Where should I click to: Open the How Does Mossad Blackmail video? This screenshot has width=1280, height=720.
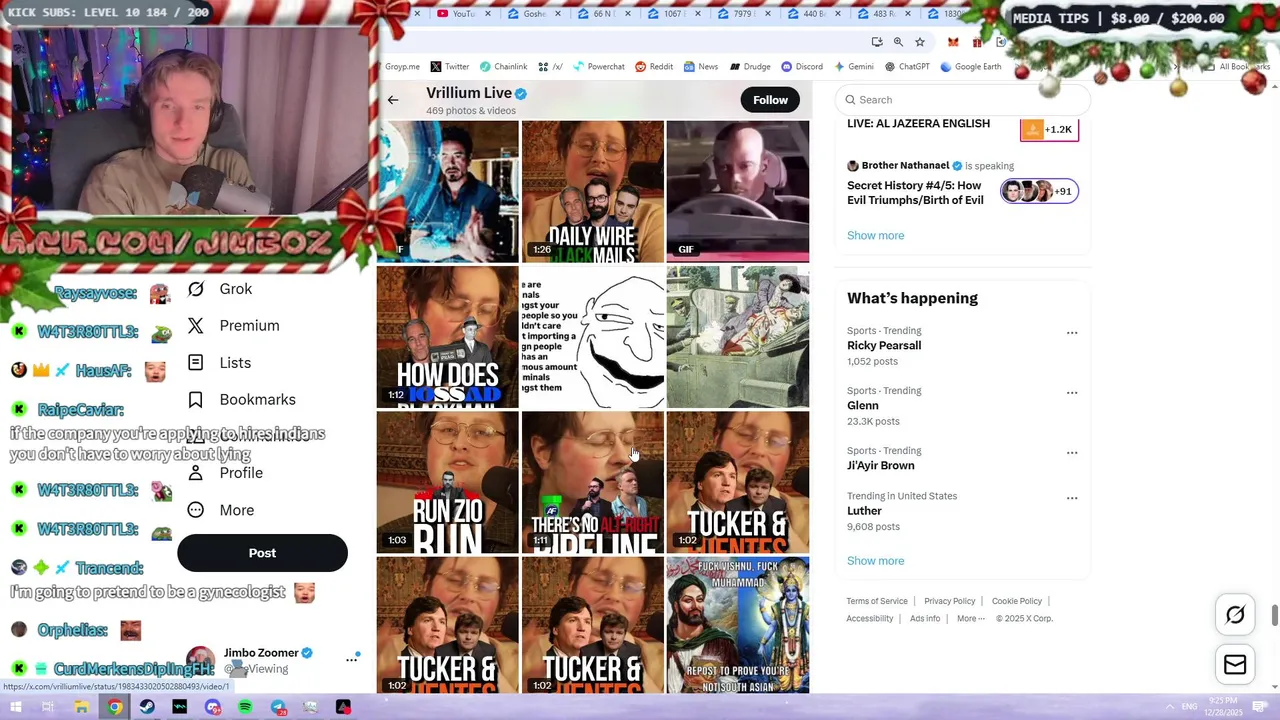pyautogui.click(x=447, y=337)
